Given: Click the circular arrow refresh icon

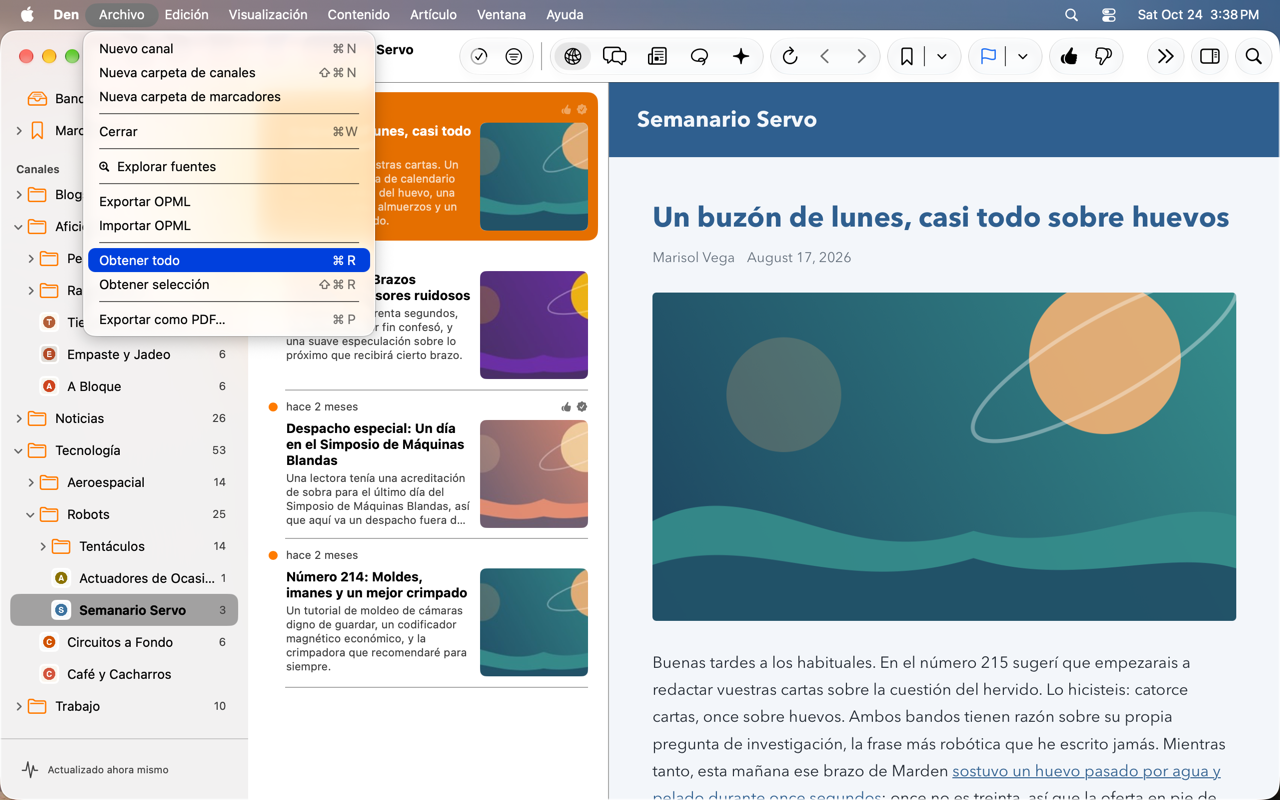Looking at the screenshot, I should pos(790,57).
